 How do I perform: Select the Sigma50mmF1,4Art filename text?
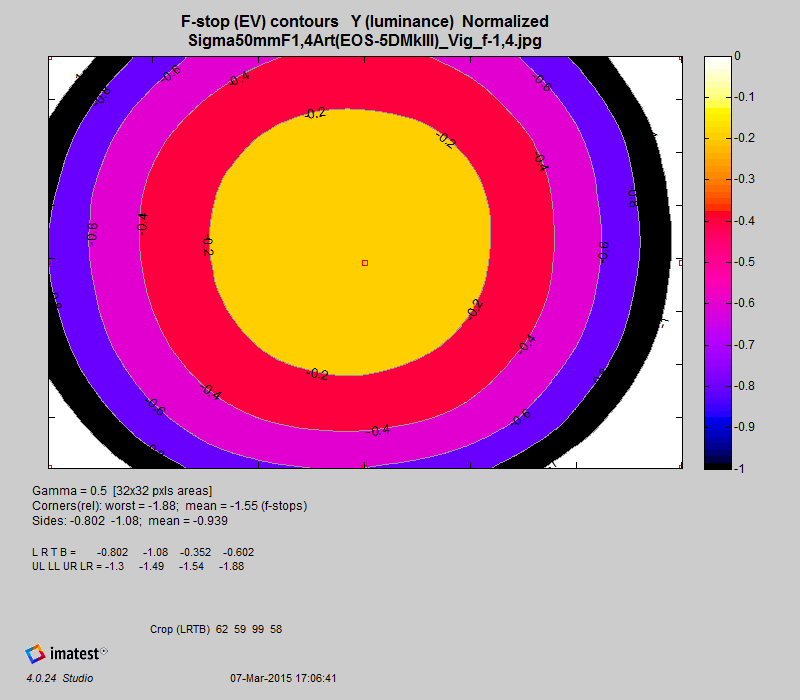click(365, 40)
